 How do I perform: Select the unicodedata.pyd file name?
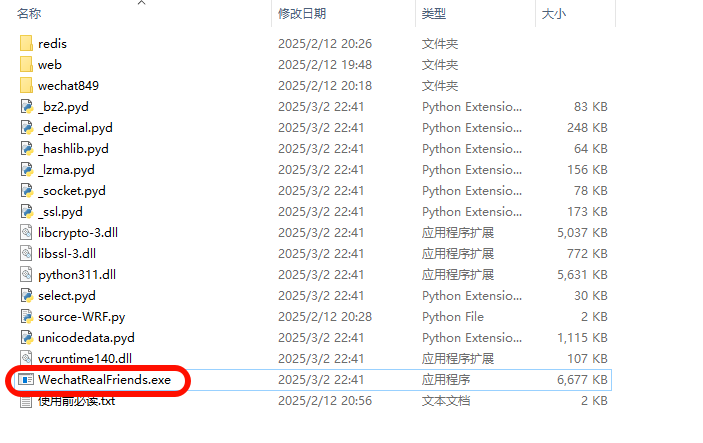(86, 338)
